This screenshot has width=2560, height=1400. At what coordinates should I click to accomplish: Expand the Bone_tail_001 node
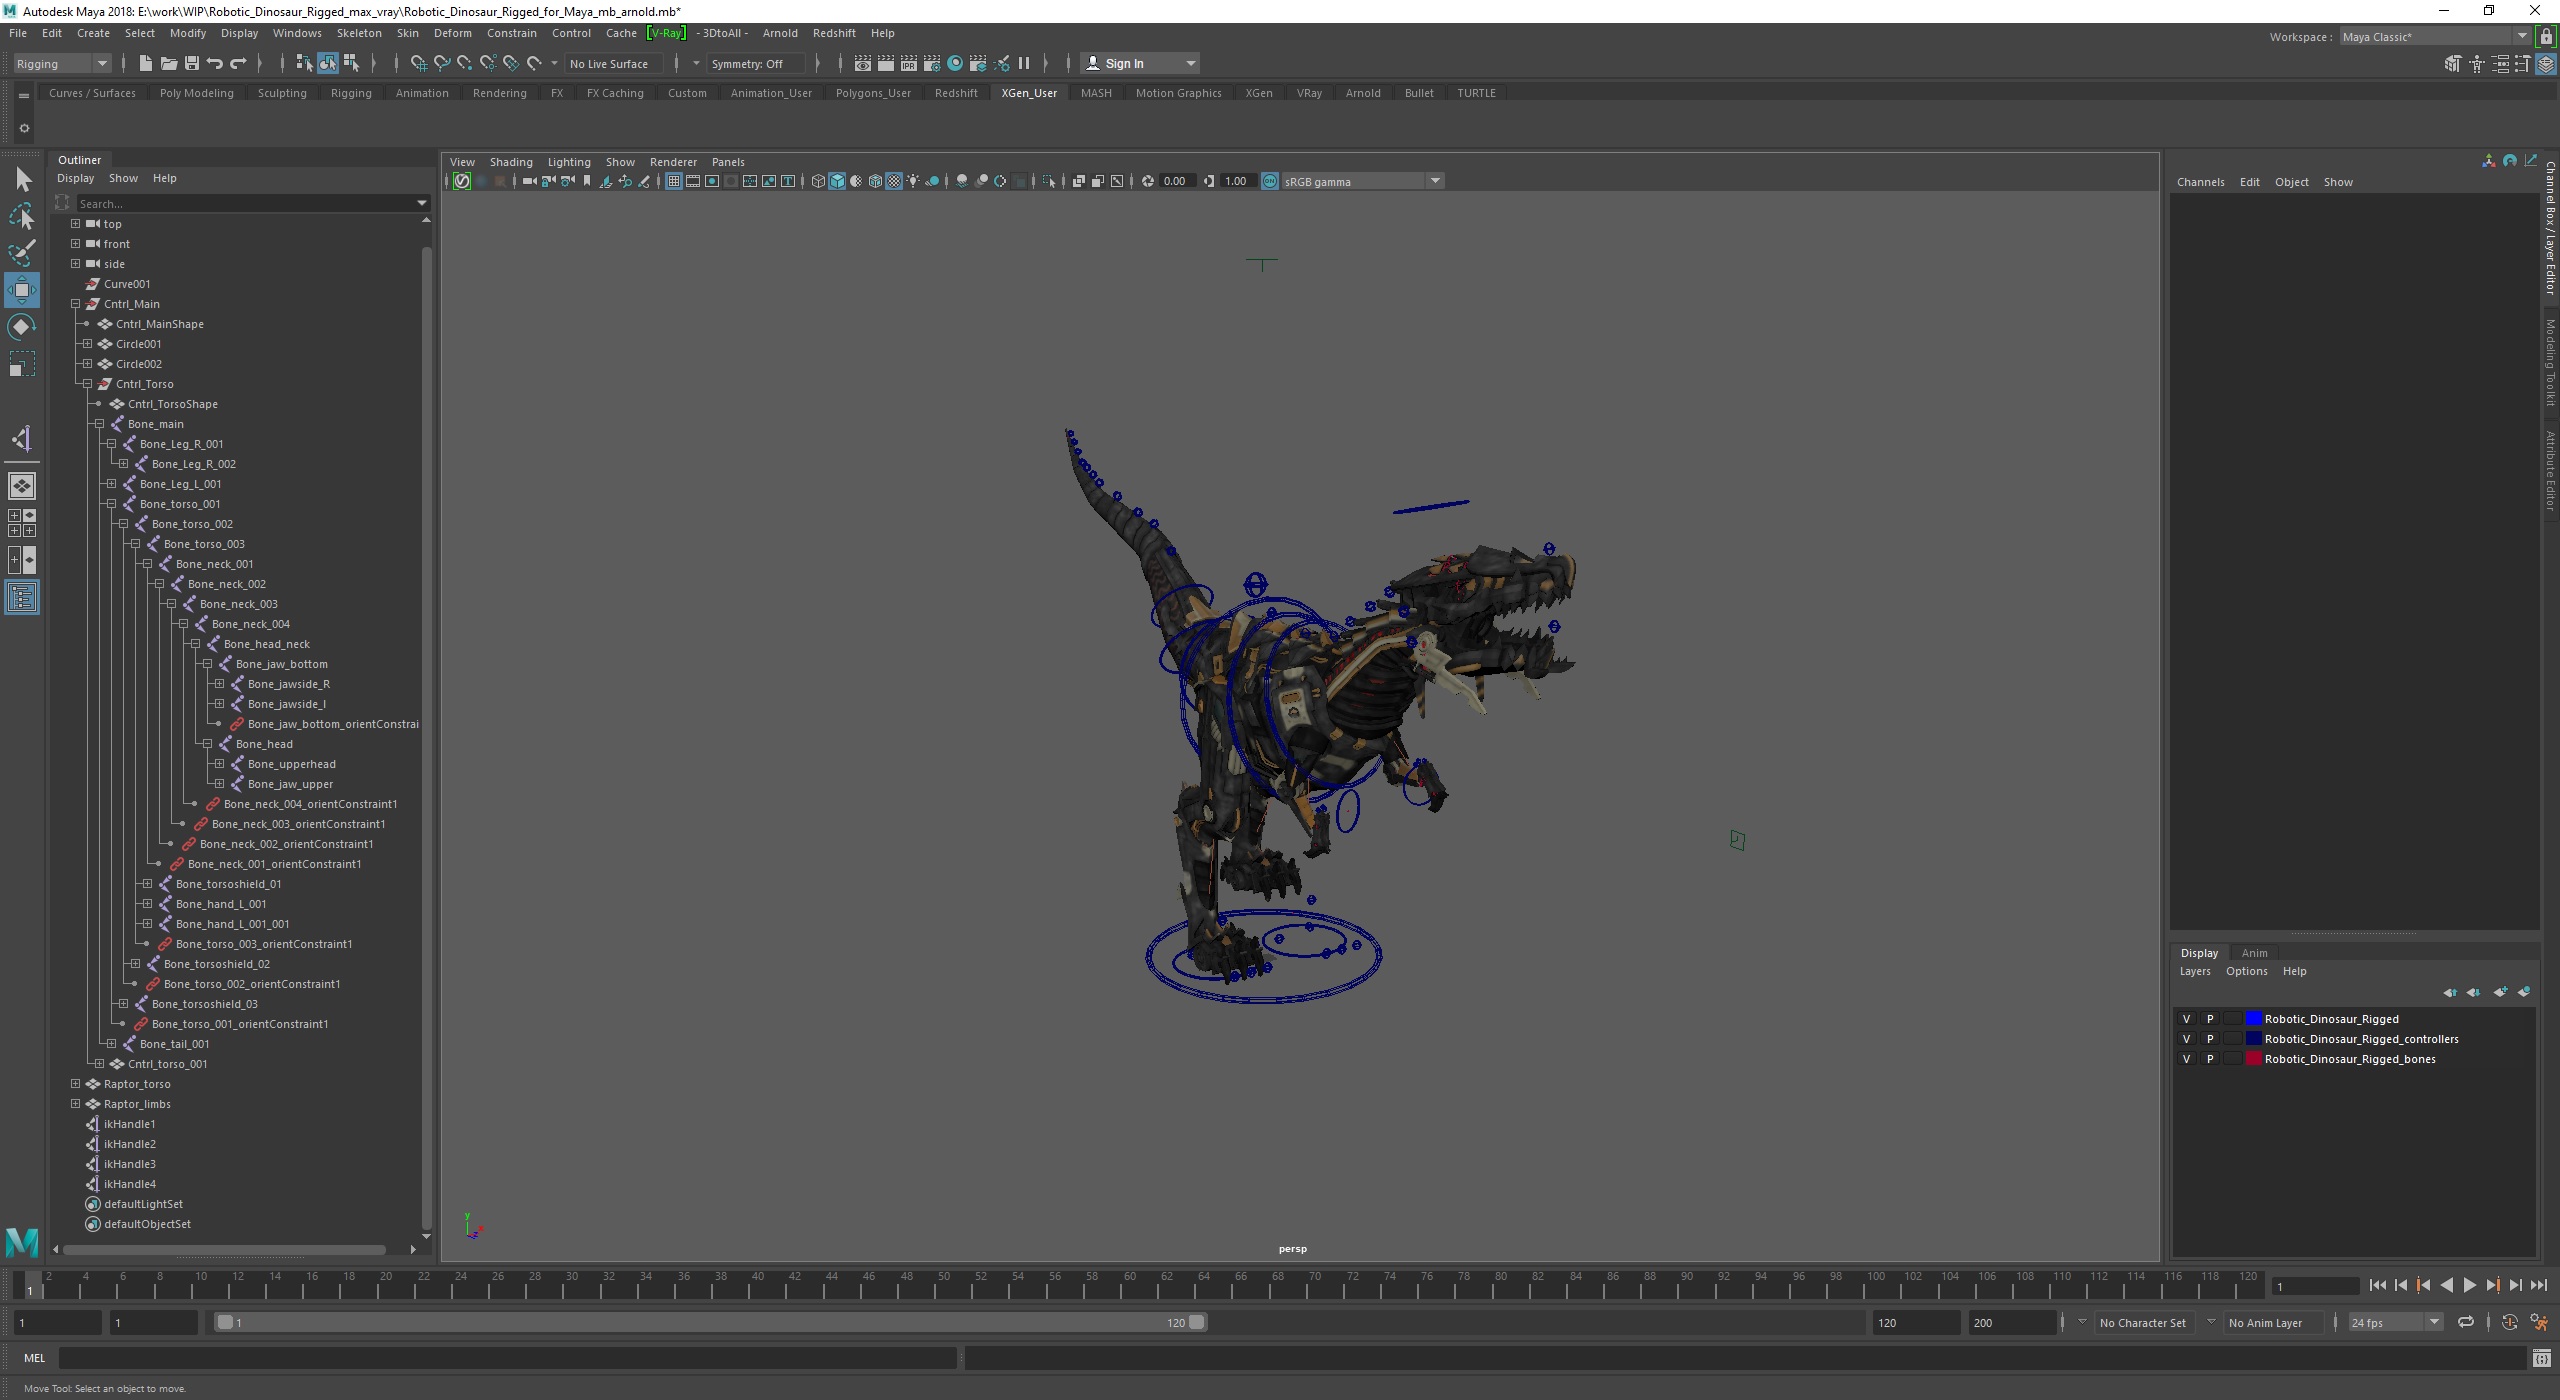[x=111, y=1044]
